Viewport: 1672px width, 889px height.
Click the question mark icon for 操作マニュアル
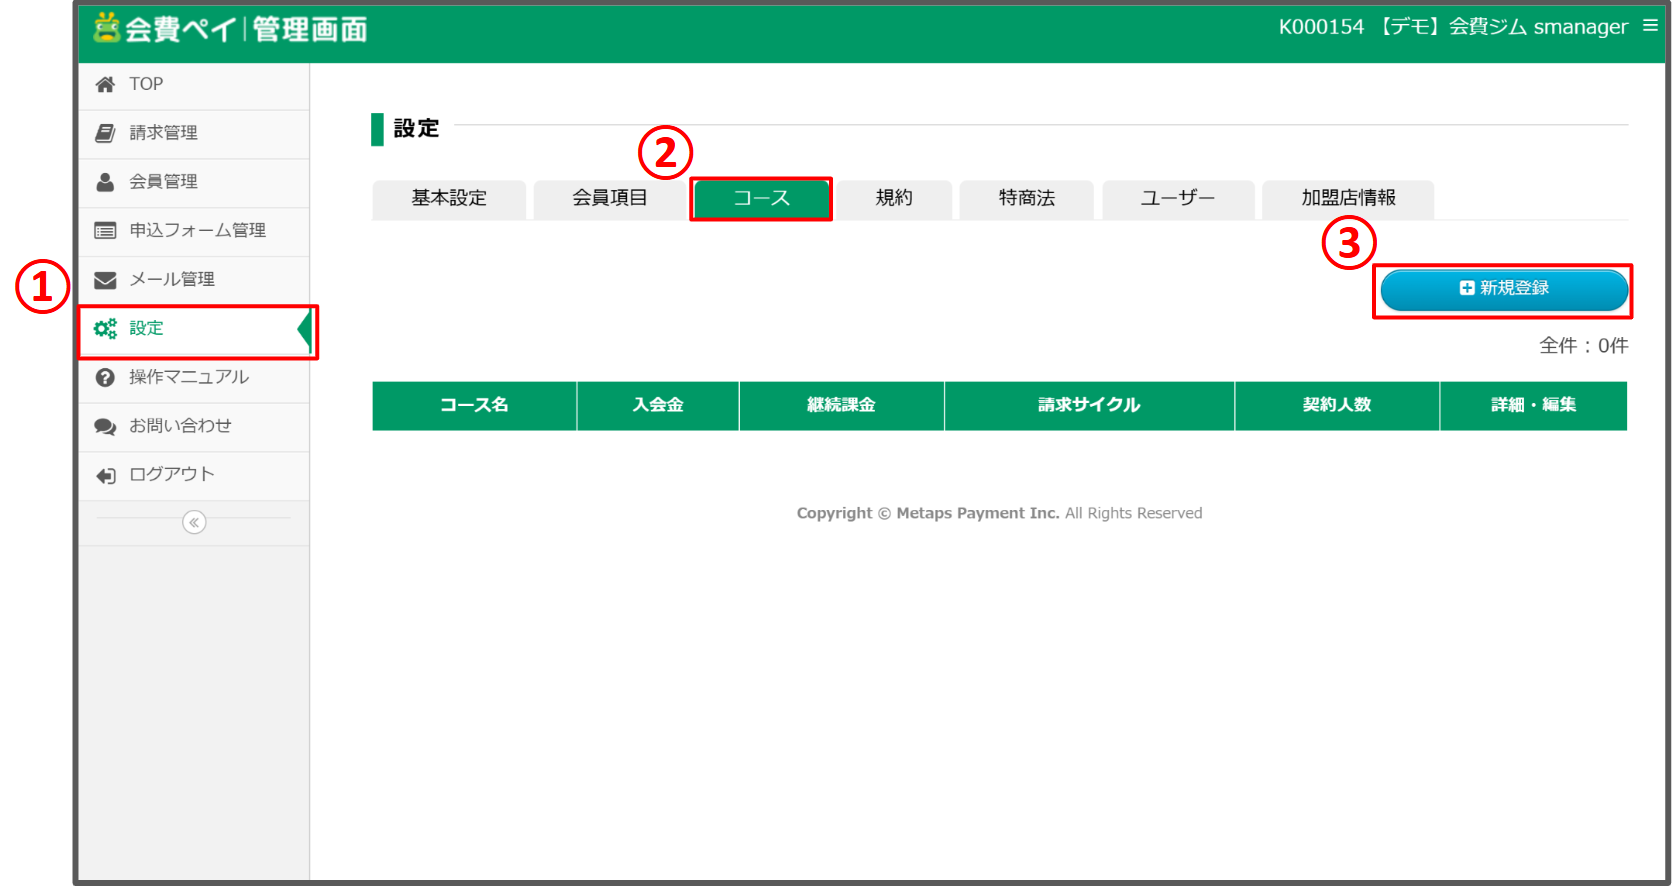[105, 377]
